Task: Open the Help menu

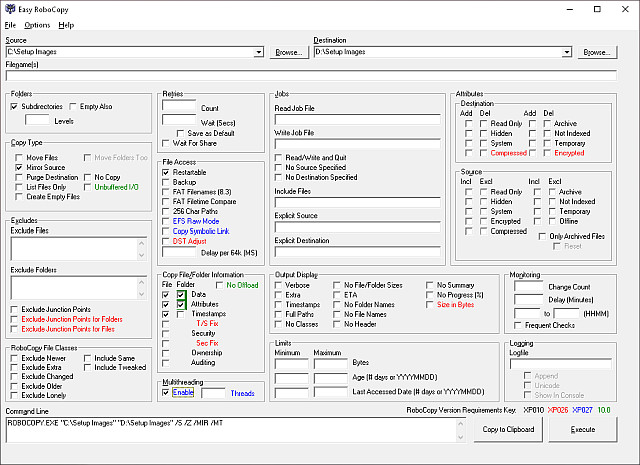Action: pyautogui.click(x=66, y=25)
